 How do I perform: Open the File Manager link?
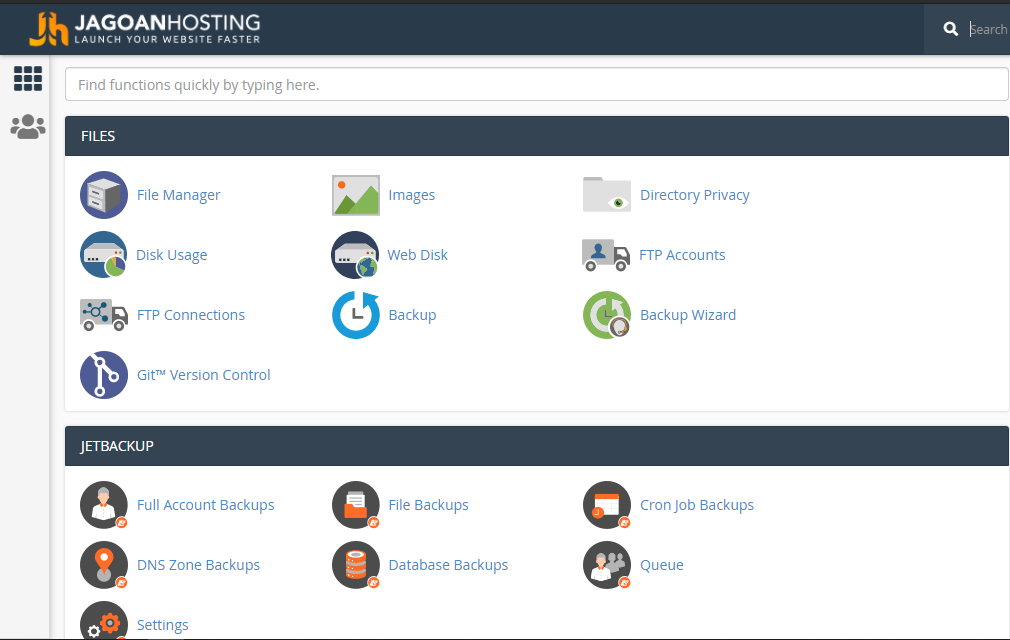coord(178,195)
